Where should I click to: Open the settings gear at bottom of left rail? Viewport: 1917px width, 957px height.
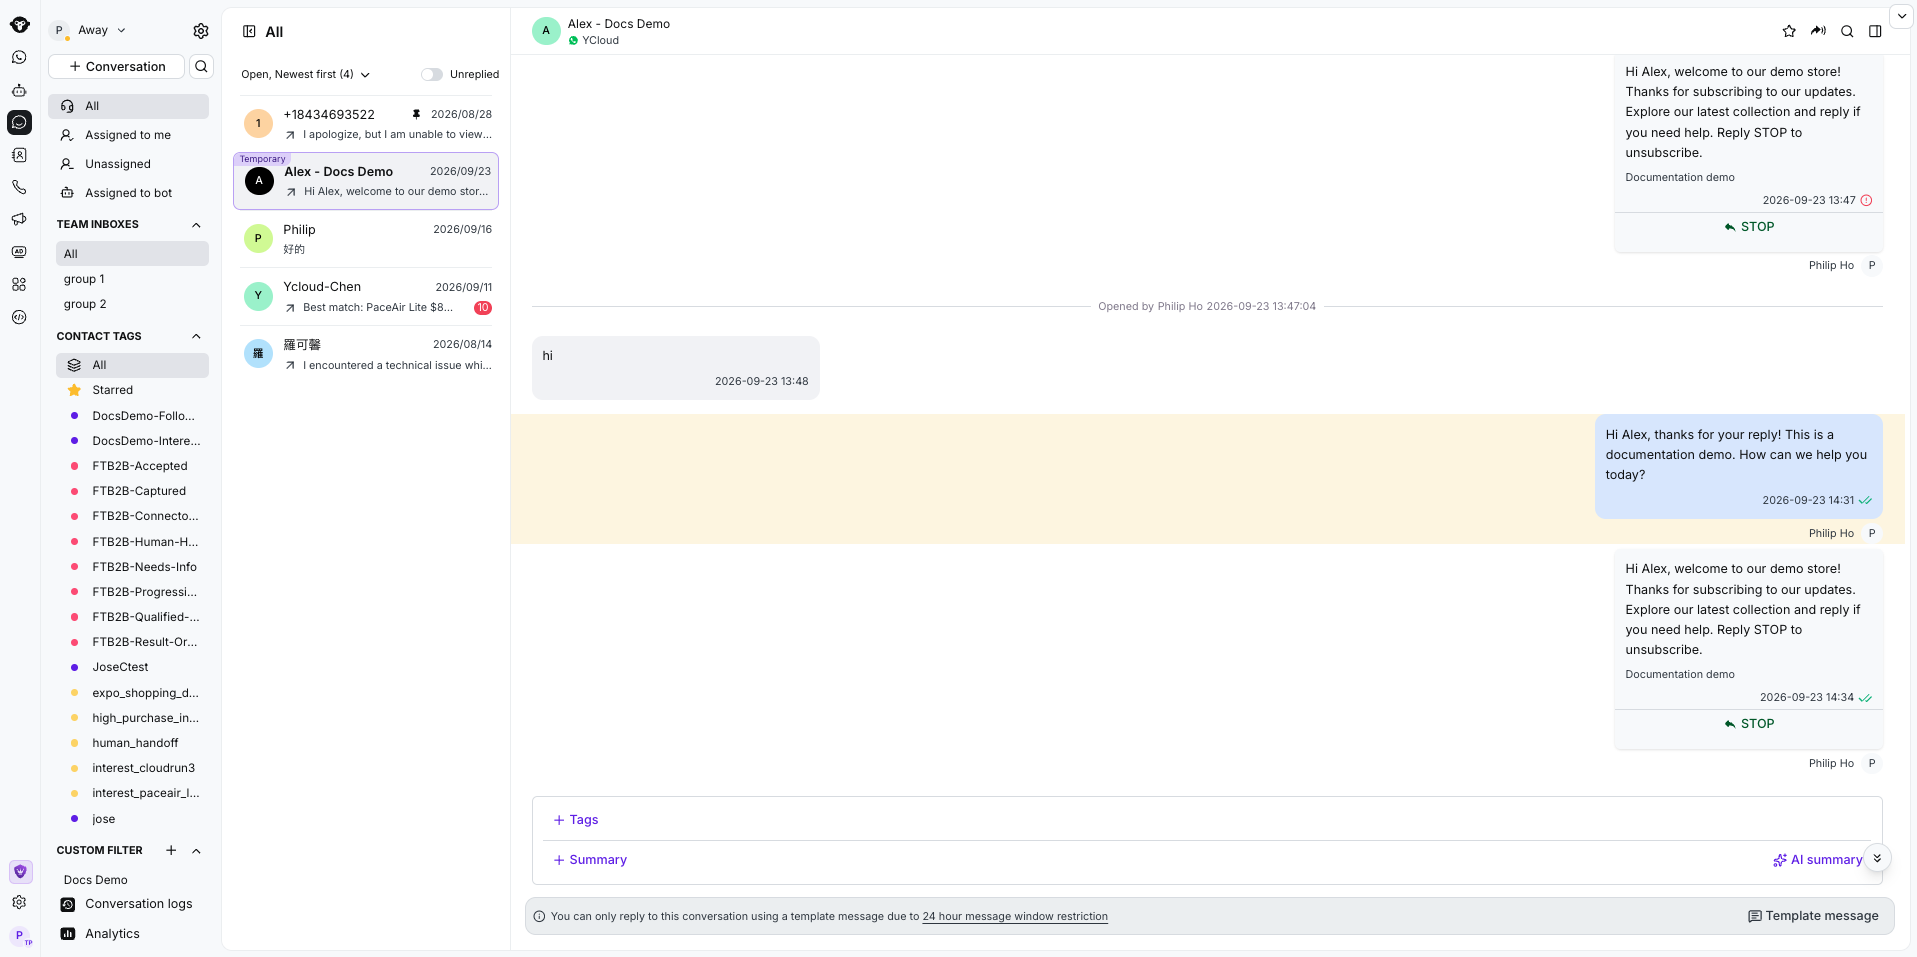click(19, 902)
